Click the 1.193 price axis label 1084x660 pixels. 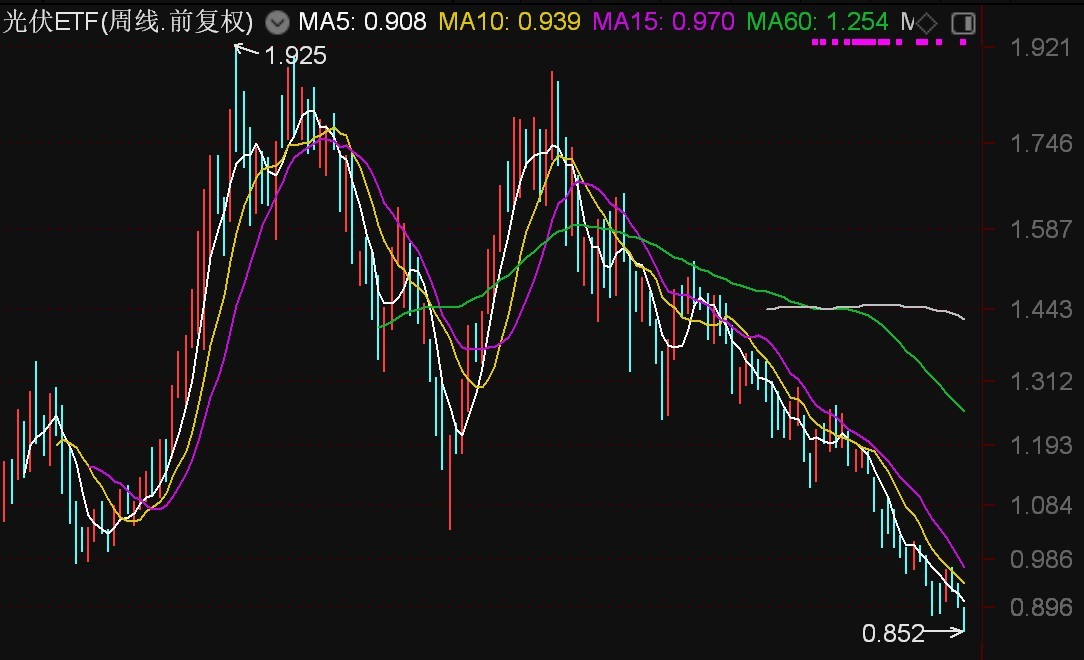(1042, 445)
